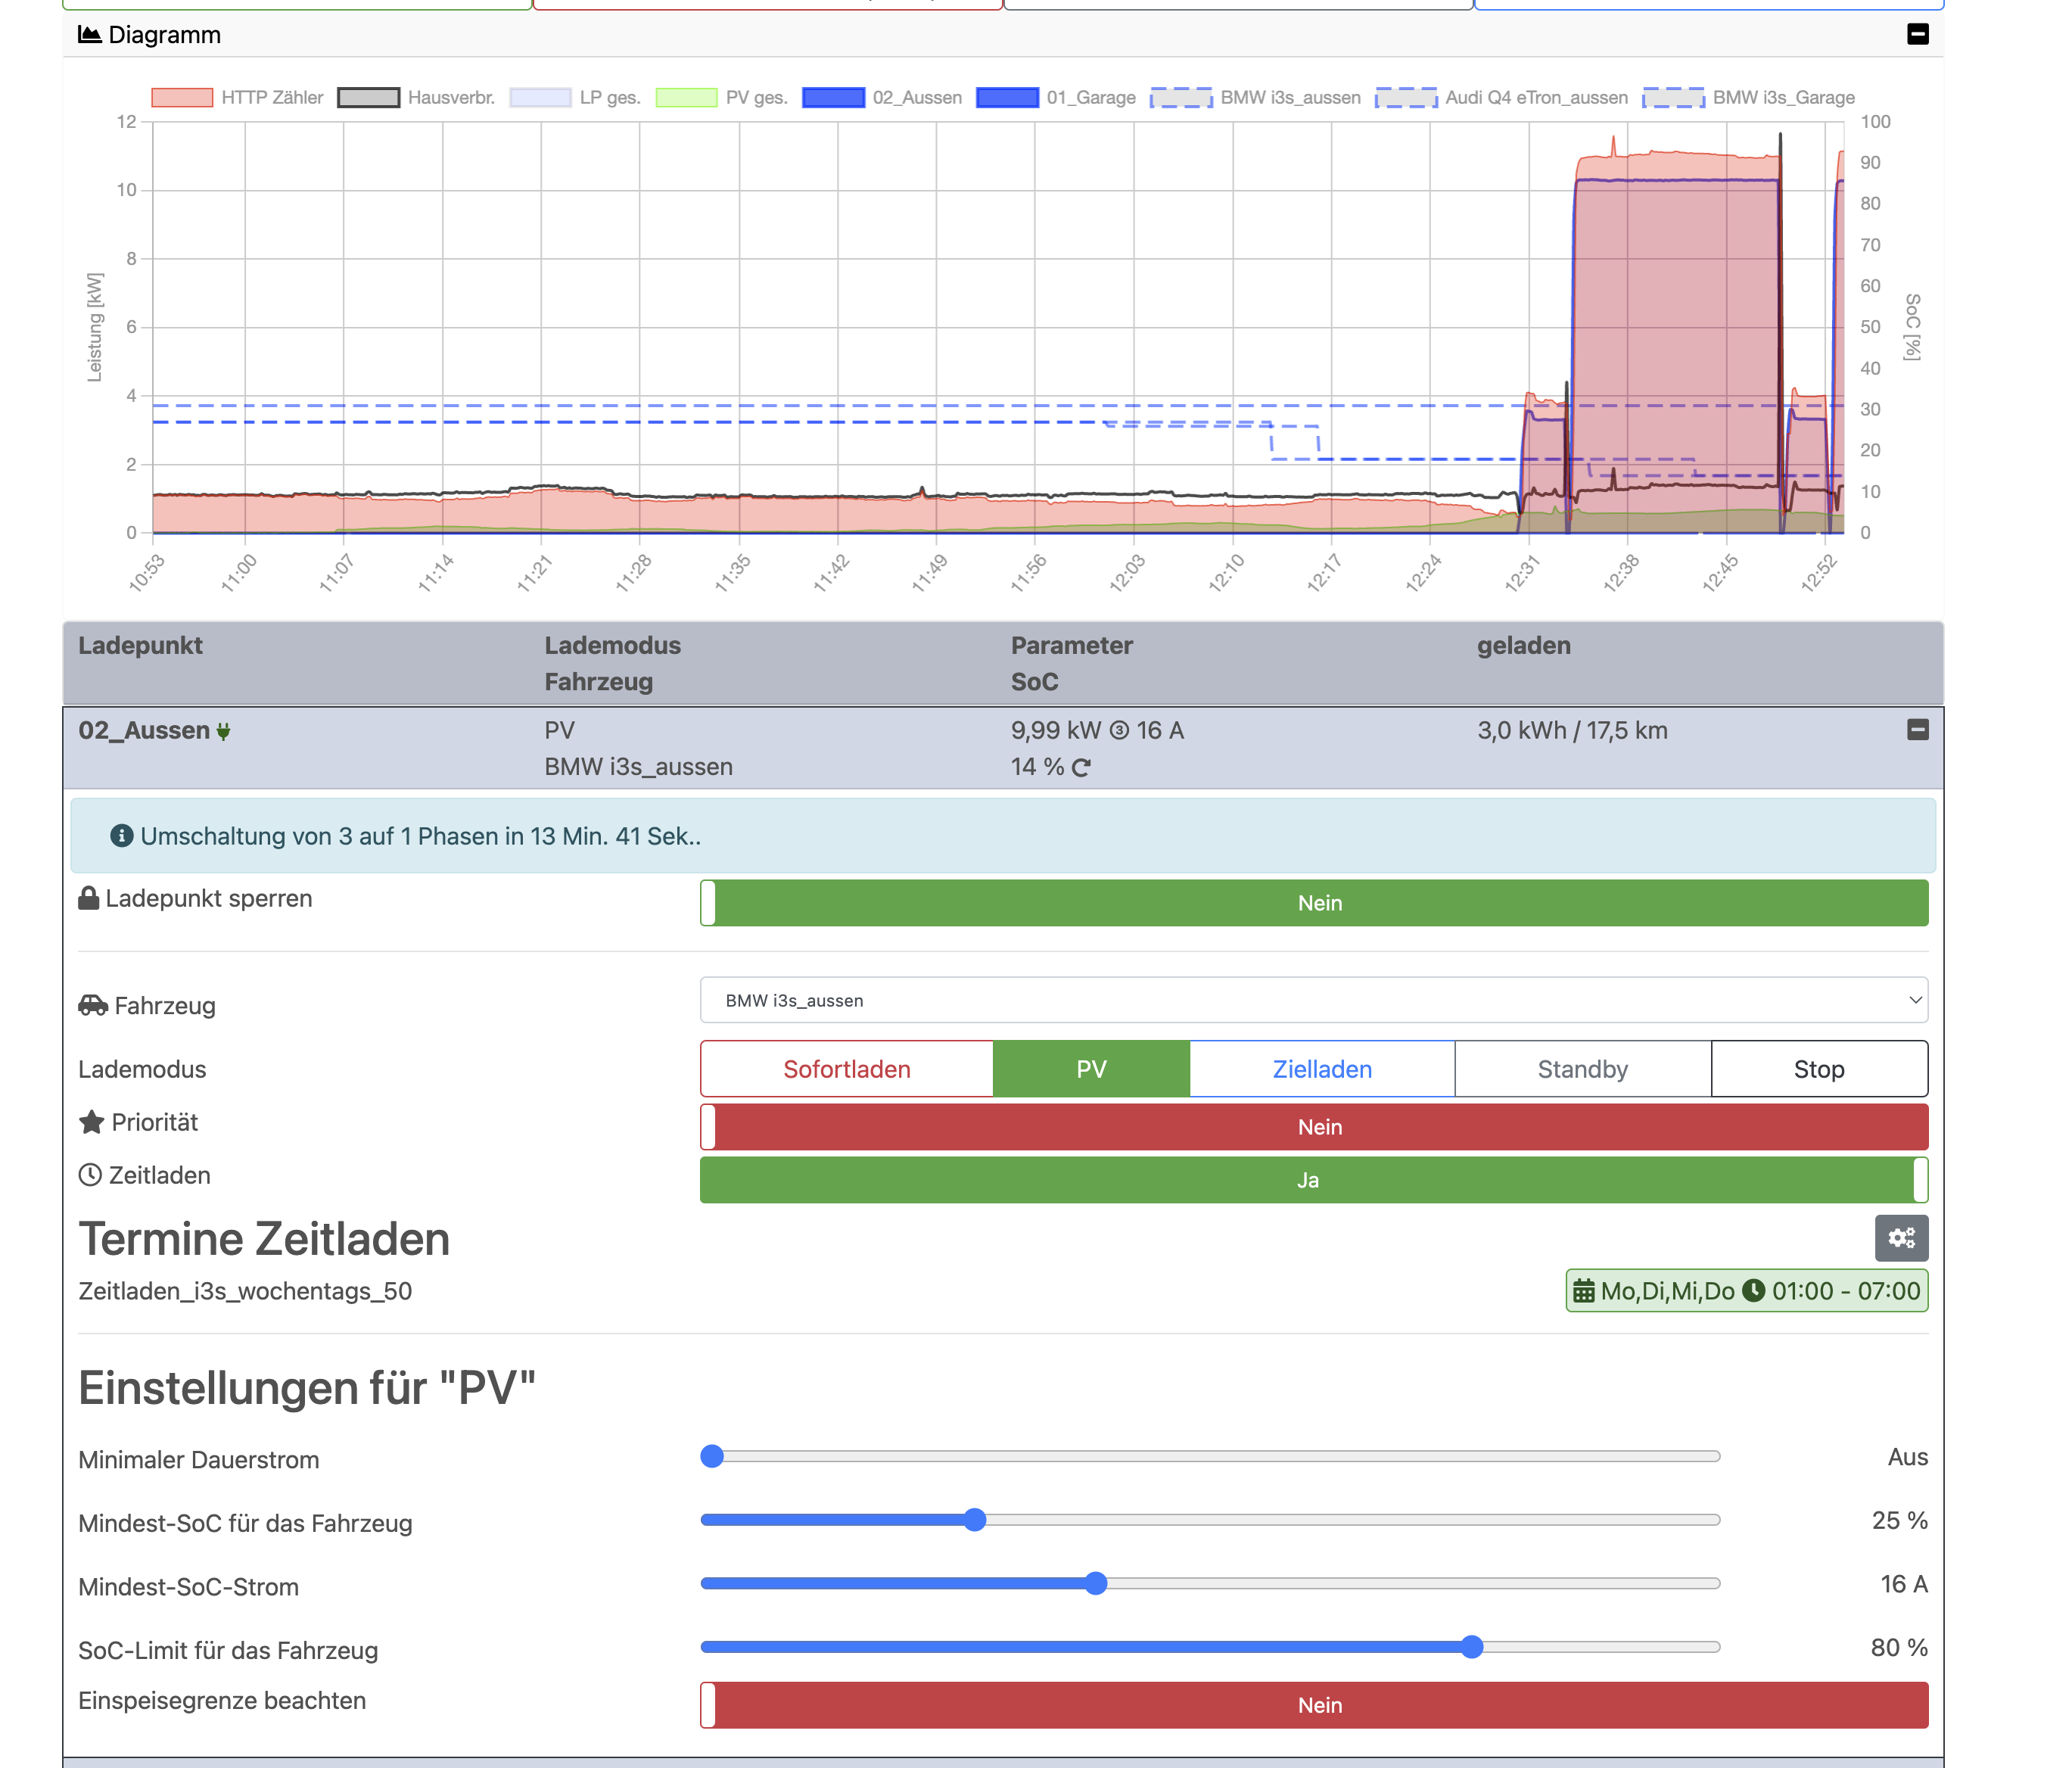This screenshot has width=2072, height=1768.
Task: Hide the Hausverbr. series via legend
Action: 368,98
